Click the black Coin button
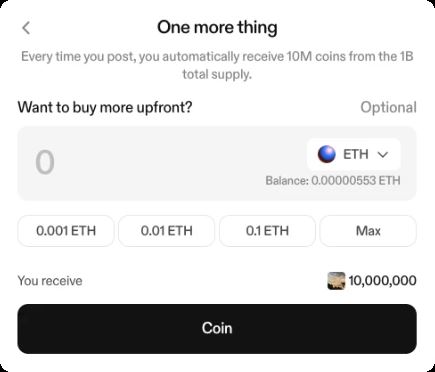Image resolution: width=435 pixels, height=372 pixels. 217,329
